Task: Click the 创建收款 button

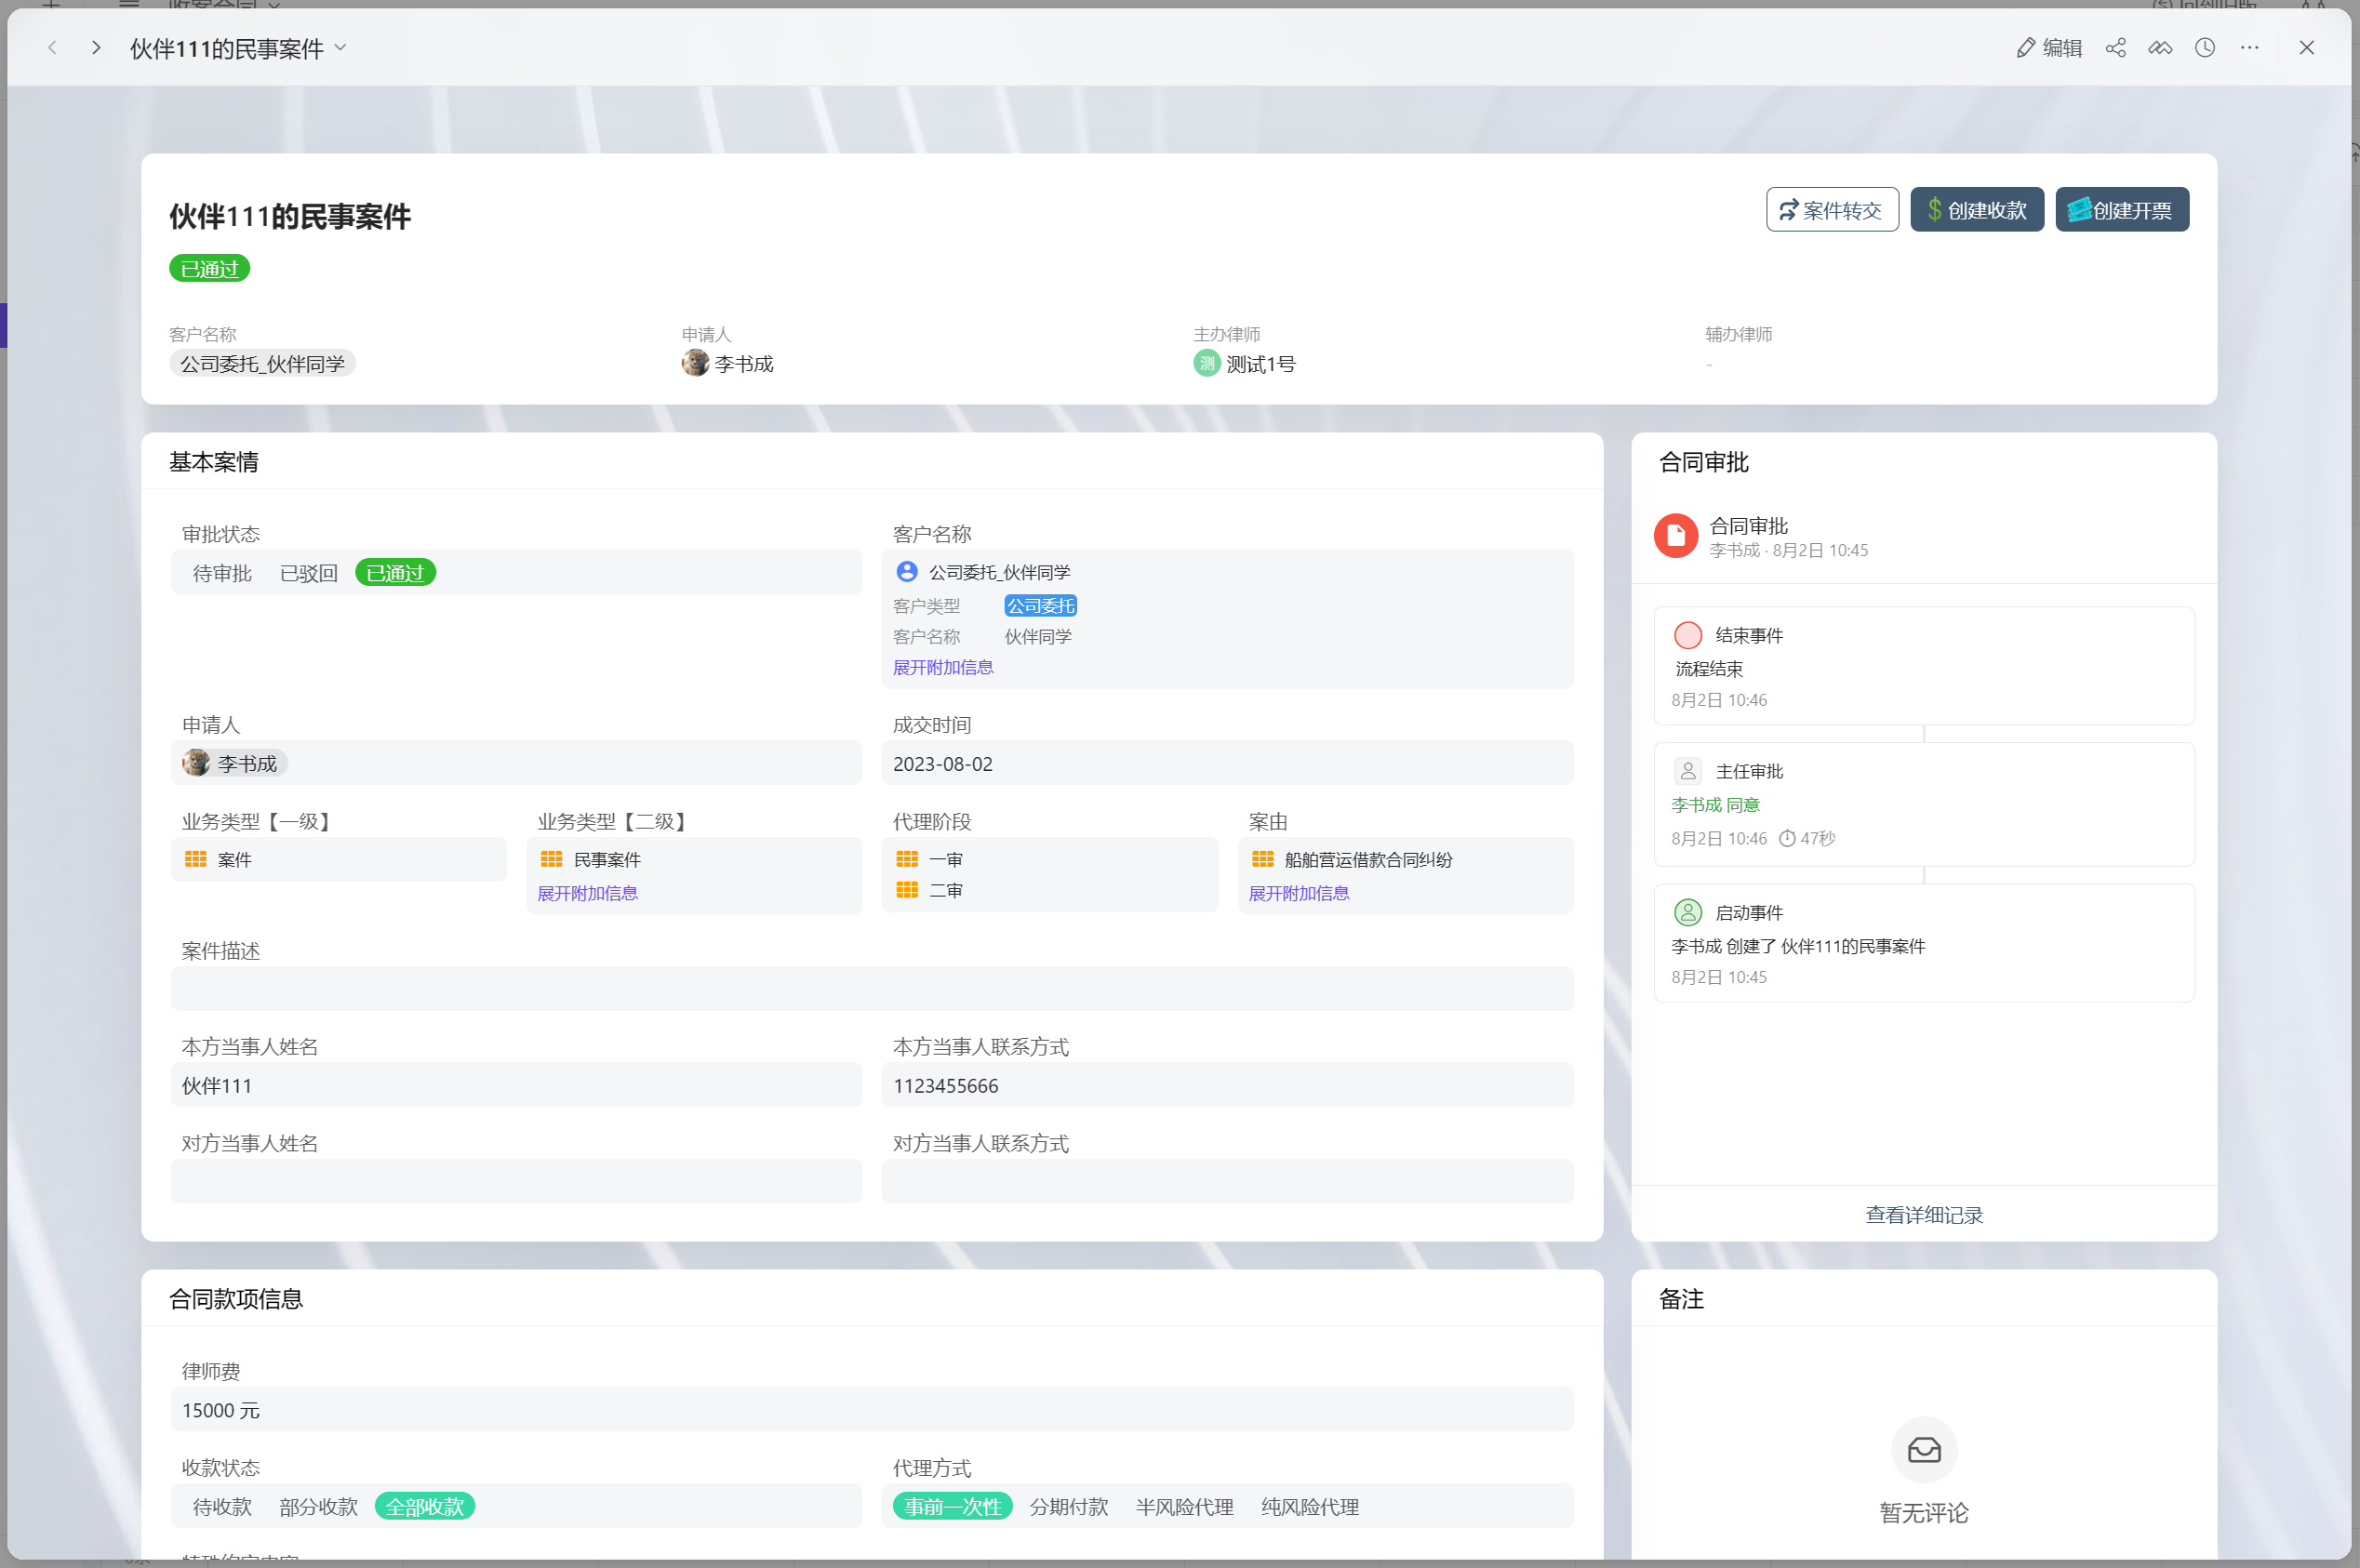Action: pos(1976,209)
